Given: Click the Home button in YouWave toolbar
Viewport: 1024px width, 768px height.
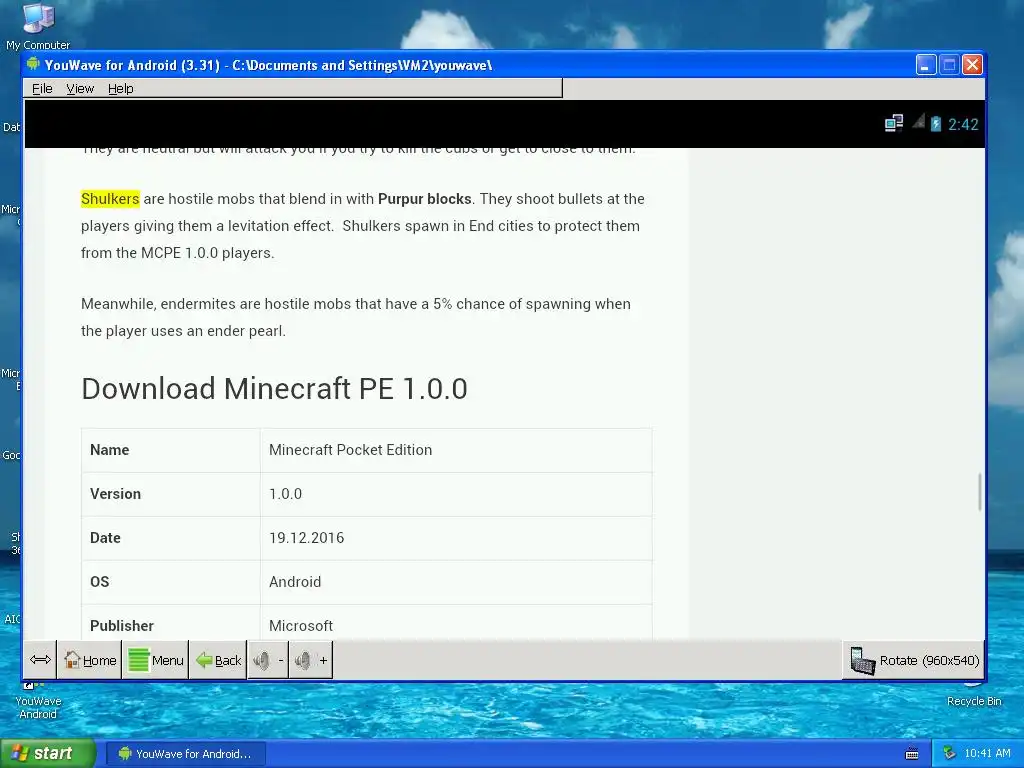Looking at the screenshot, I should click(x=89, y=660).
